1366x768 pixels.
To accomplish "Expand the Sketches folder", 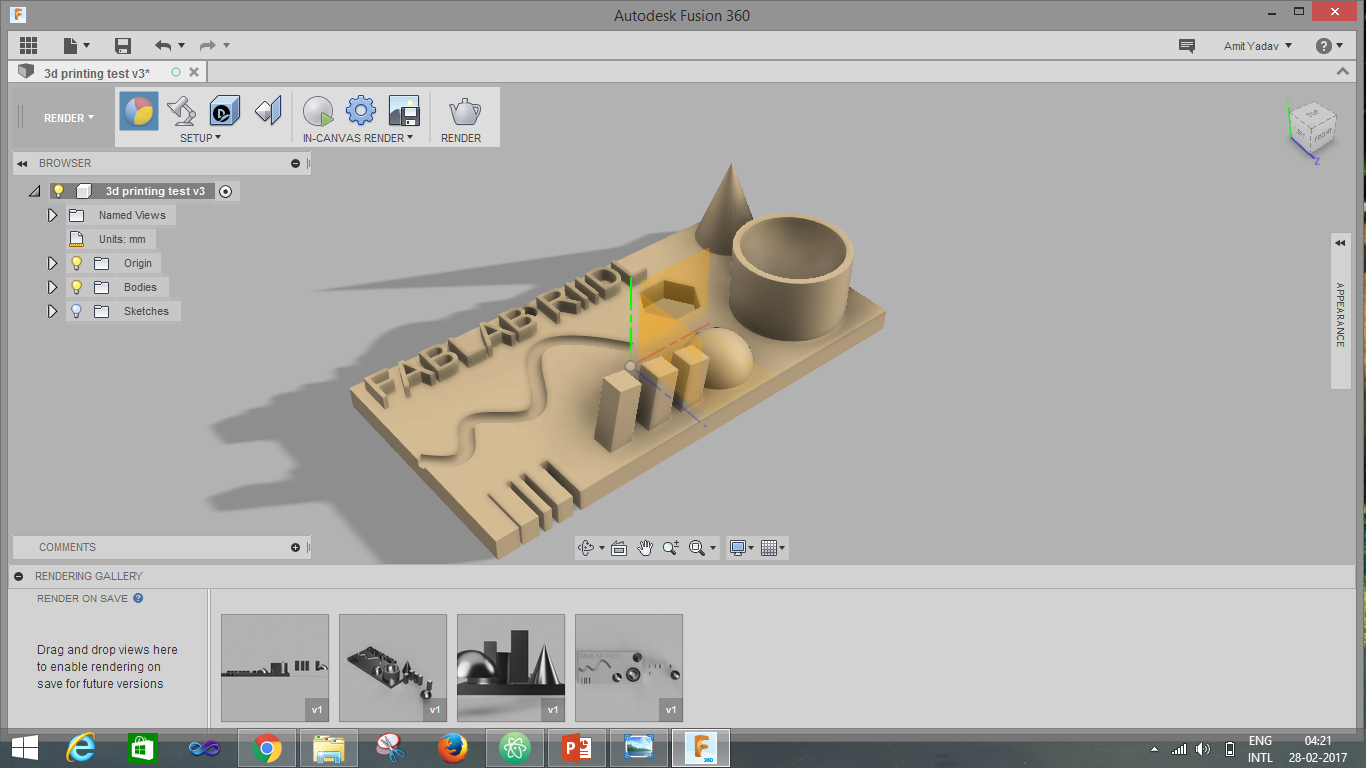I will [x=53, y=311].
